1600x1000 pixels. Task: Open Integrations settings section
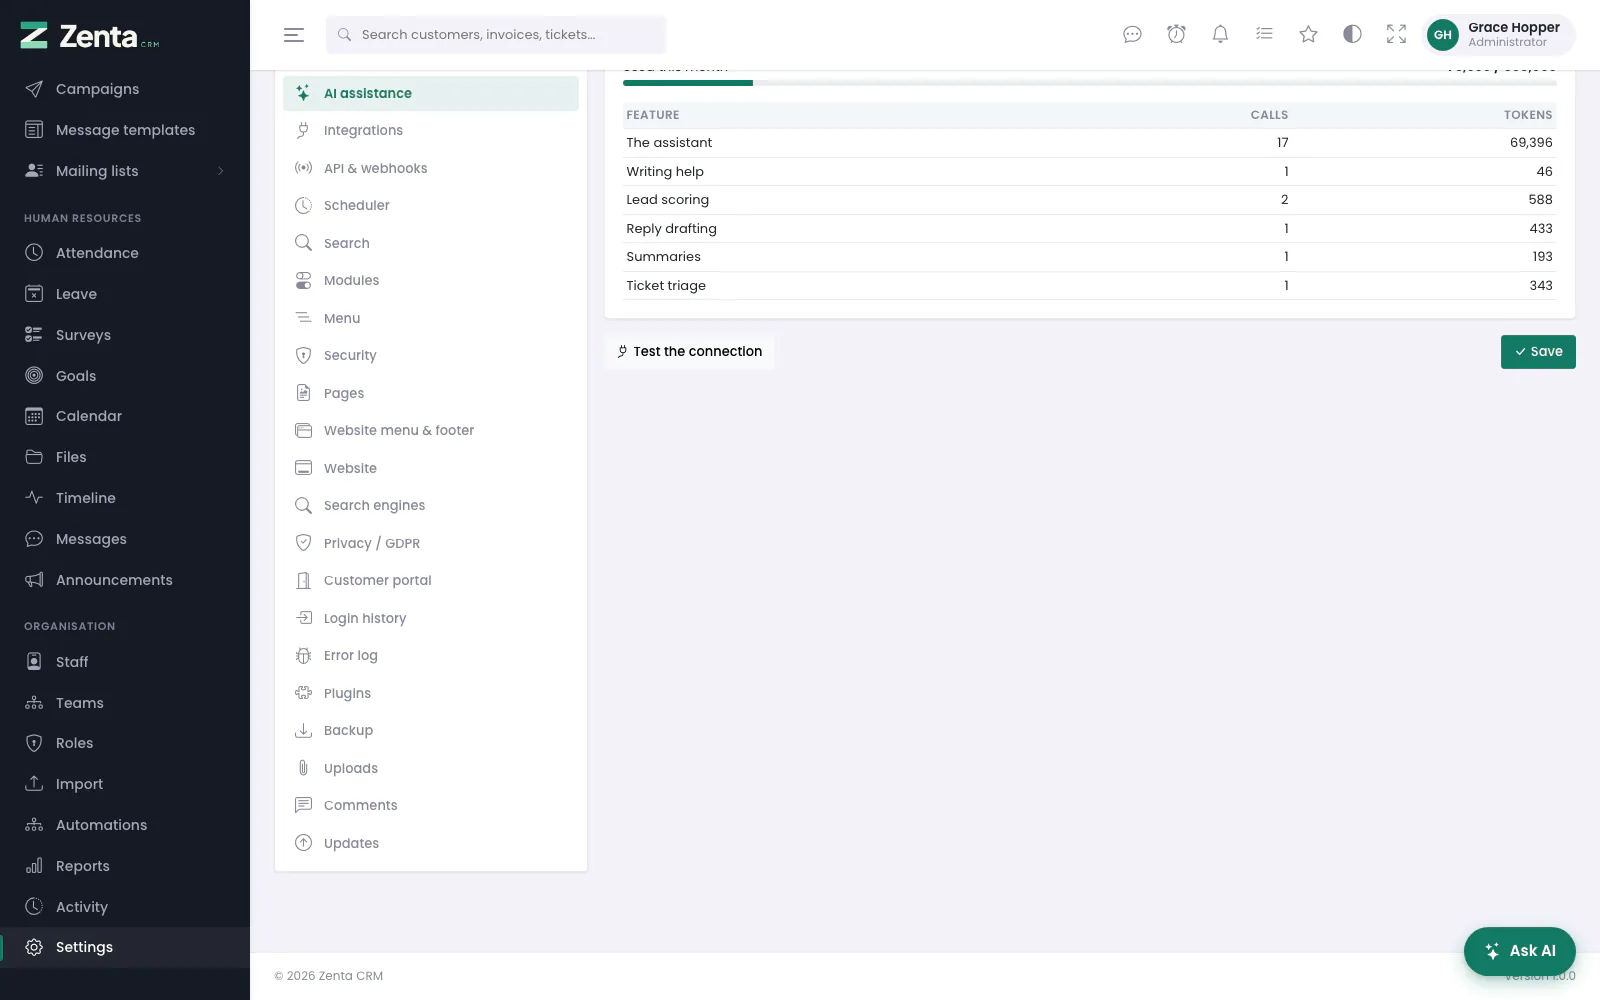[431, 130]
